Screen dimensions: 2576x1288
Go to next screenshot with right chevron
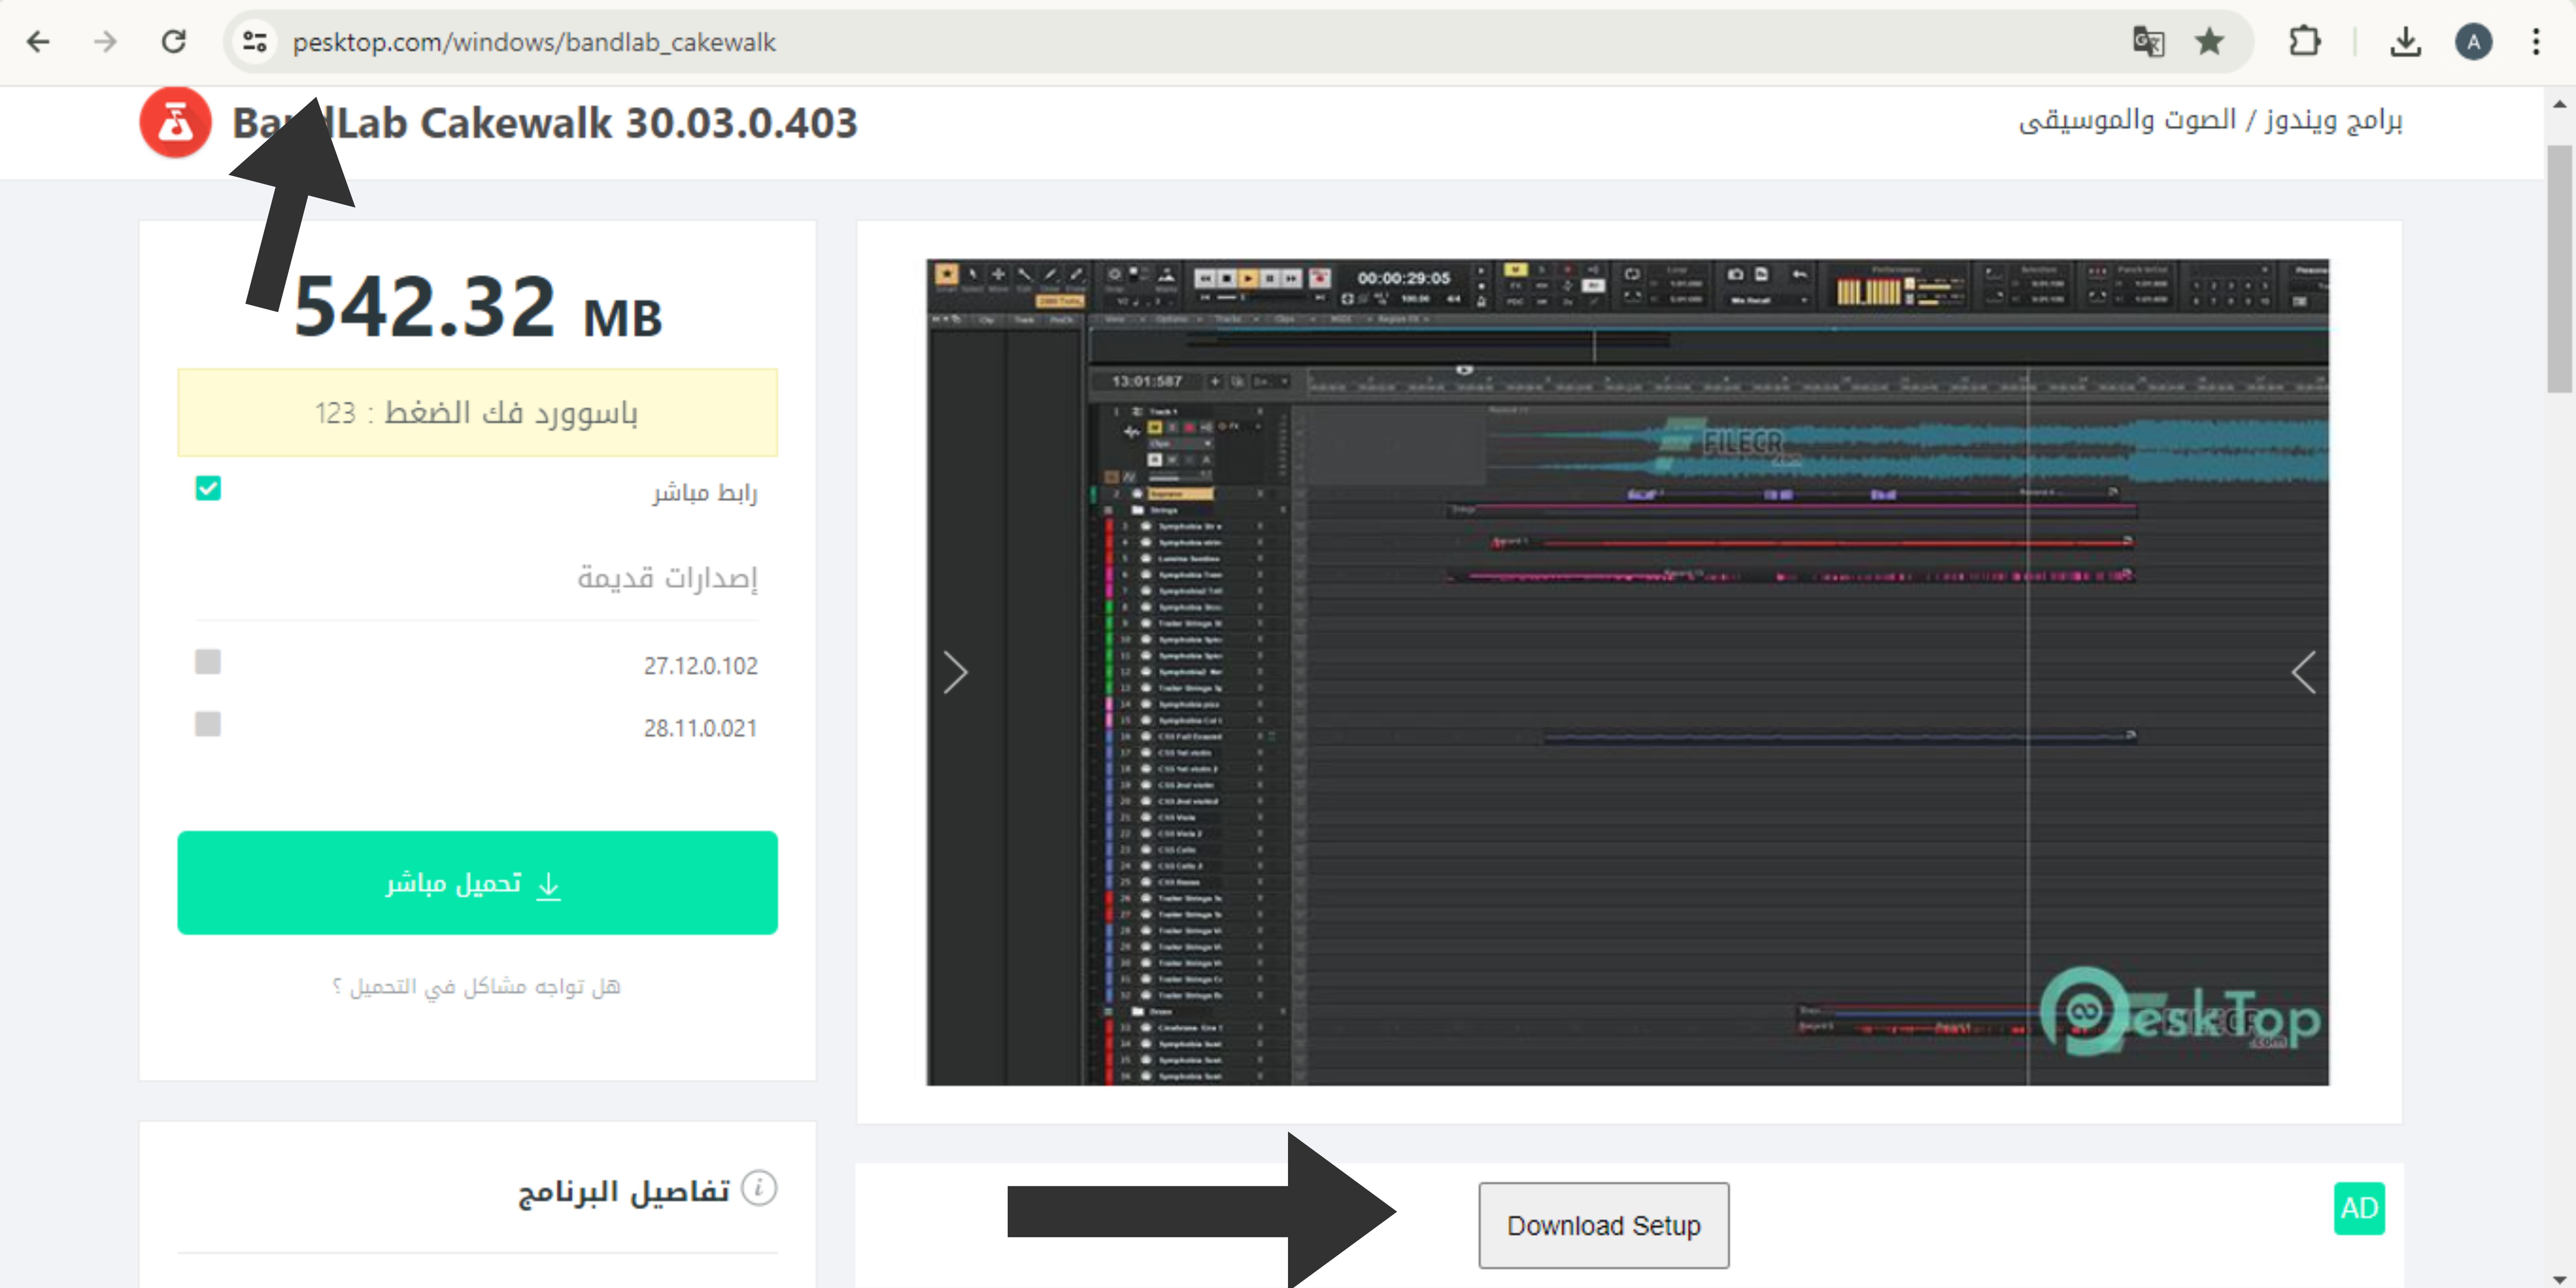955,672
